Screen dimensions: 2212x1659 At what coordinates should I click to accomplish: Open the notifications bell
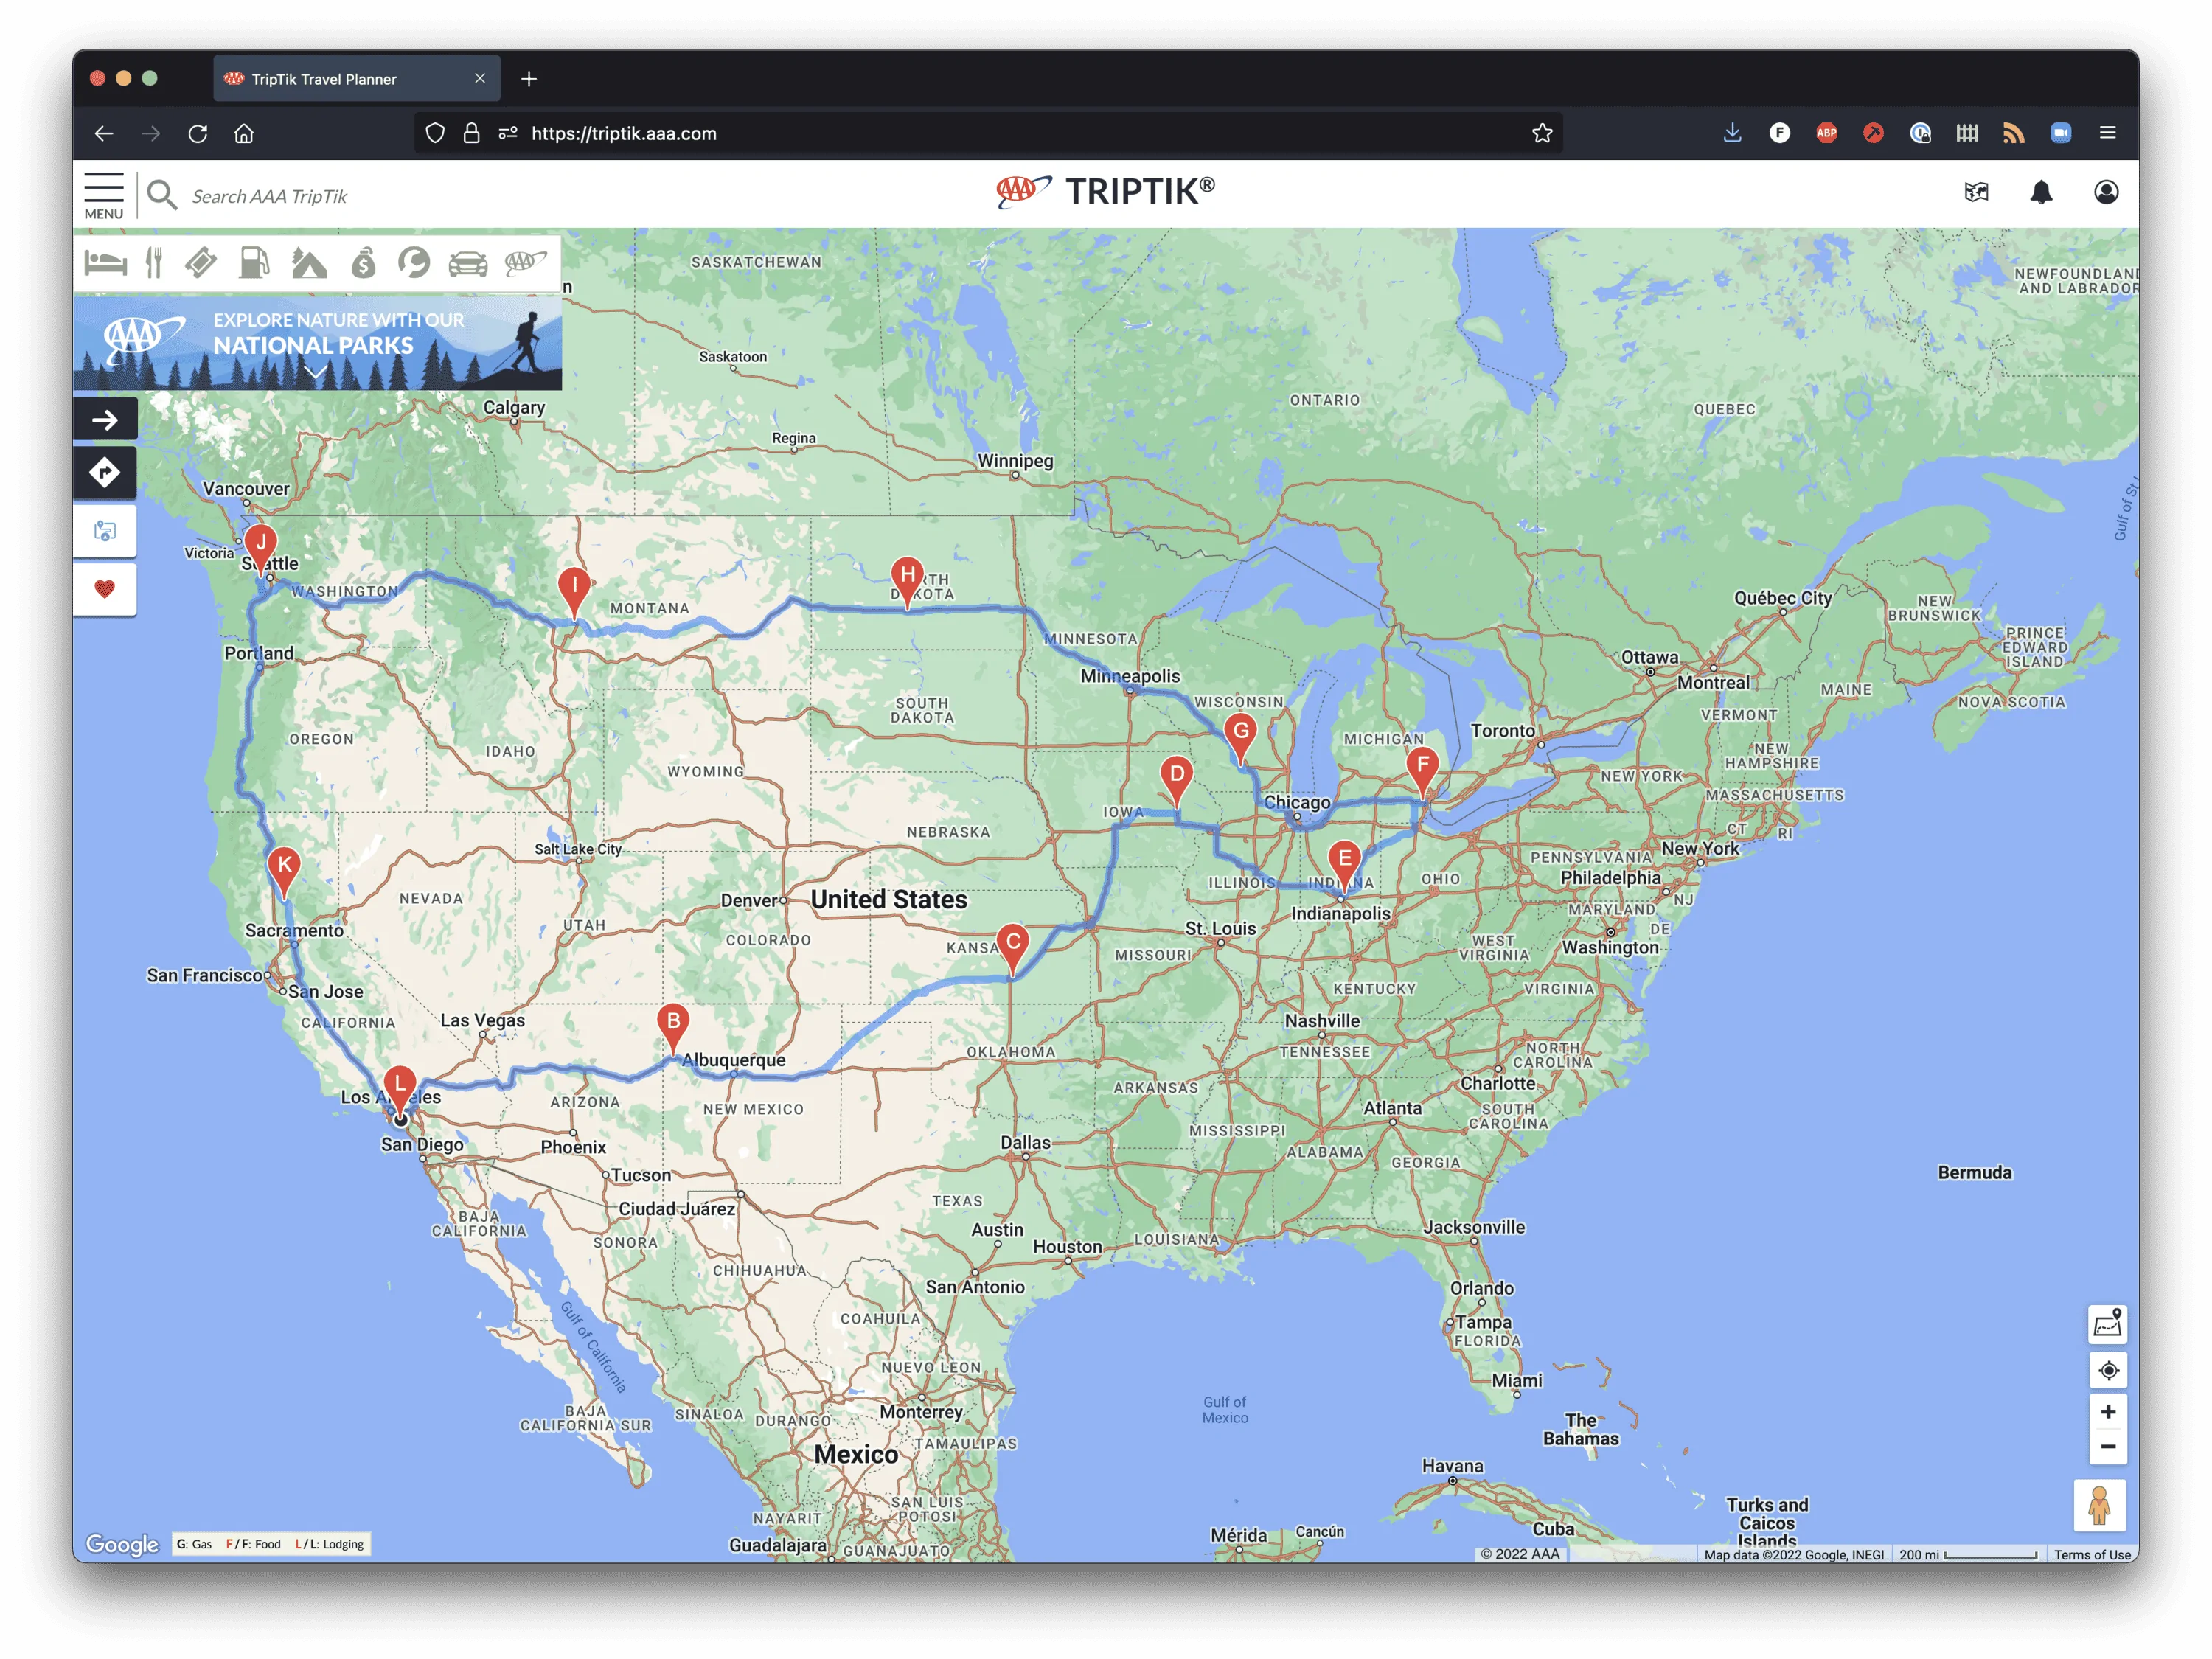pos(2041,192)
